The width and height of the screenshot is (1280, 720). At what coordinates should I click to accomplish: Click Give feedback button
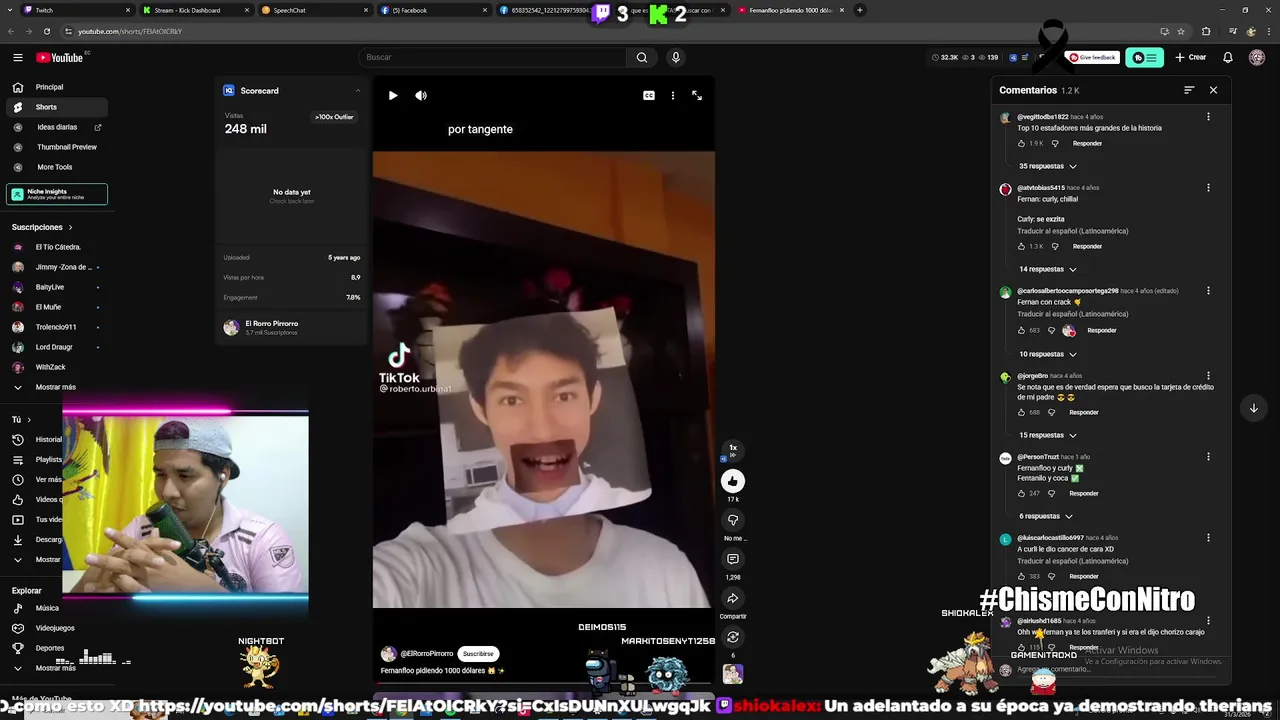(x=1092, y=57)
